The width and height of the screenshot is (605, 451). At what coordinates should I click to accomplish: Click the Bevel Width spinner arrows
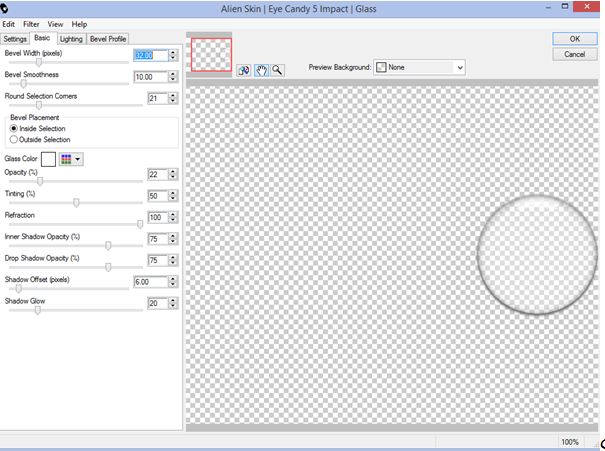173,55
